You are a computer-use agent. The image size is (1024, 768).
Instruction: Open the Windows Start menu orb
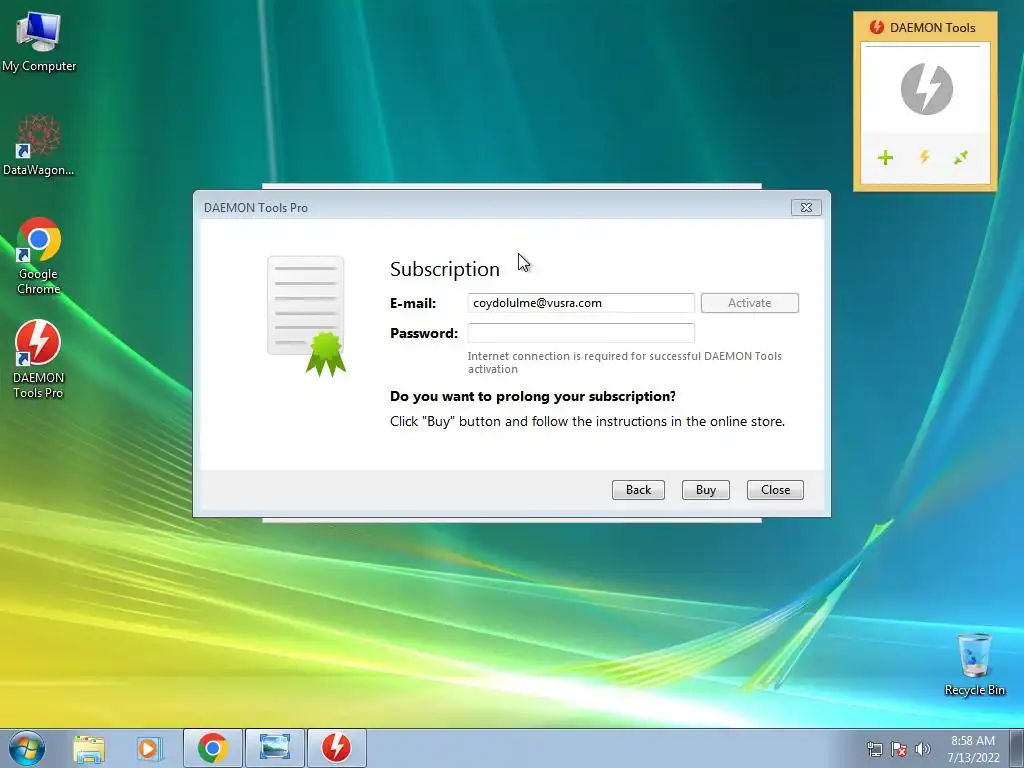coord(27,748)
